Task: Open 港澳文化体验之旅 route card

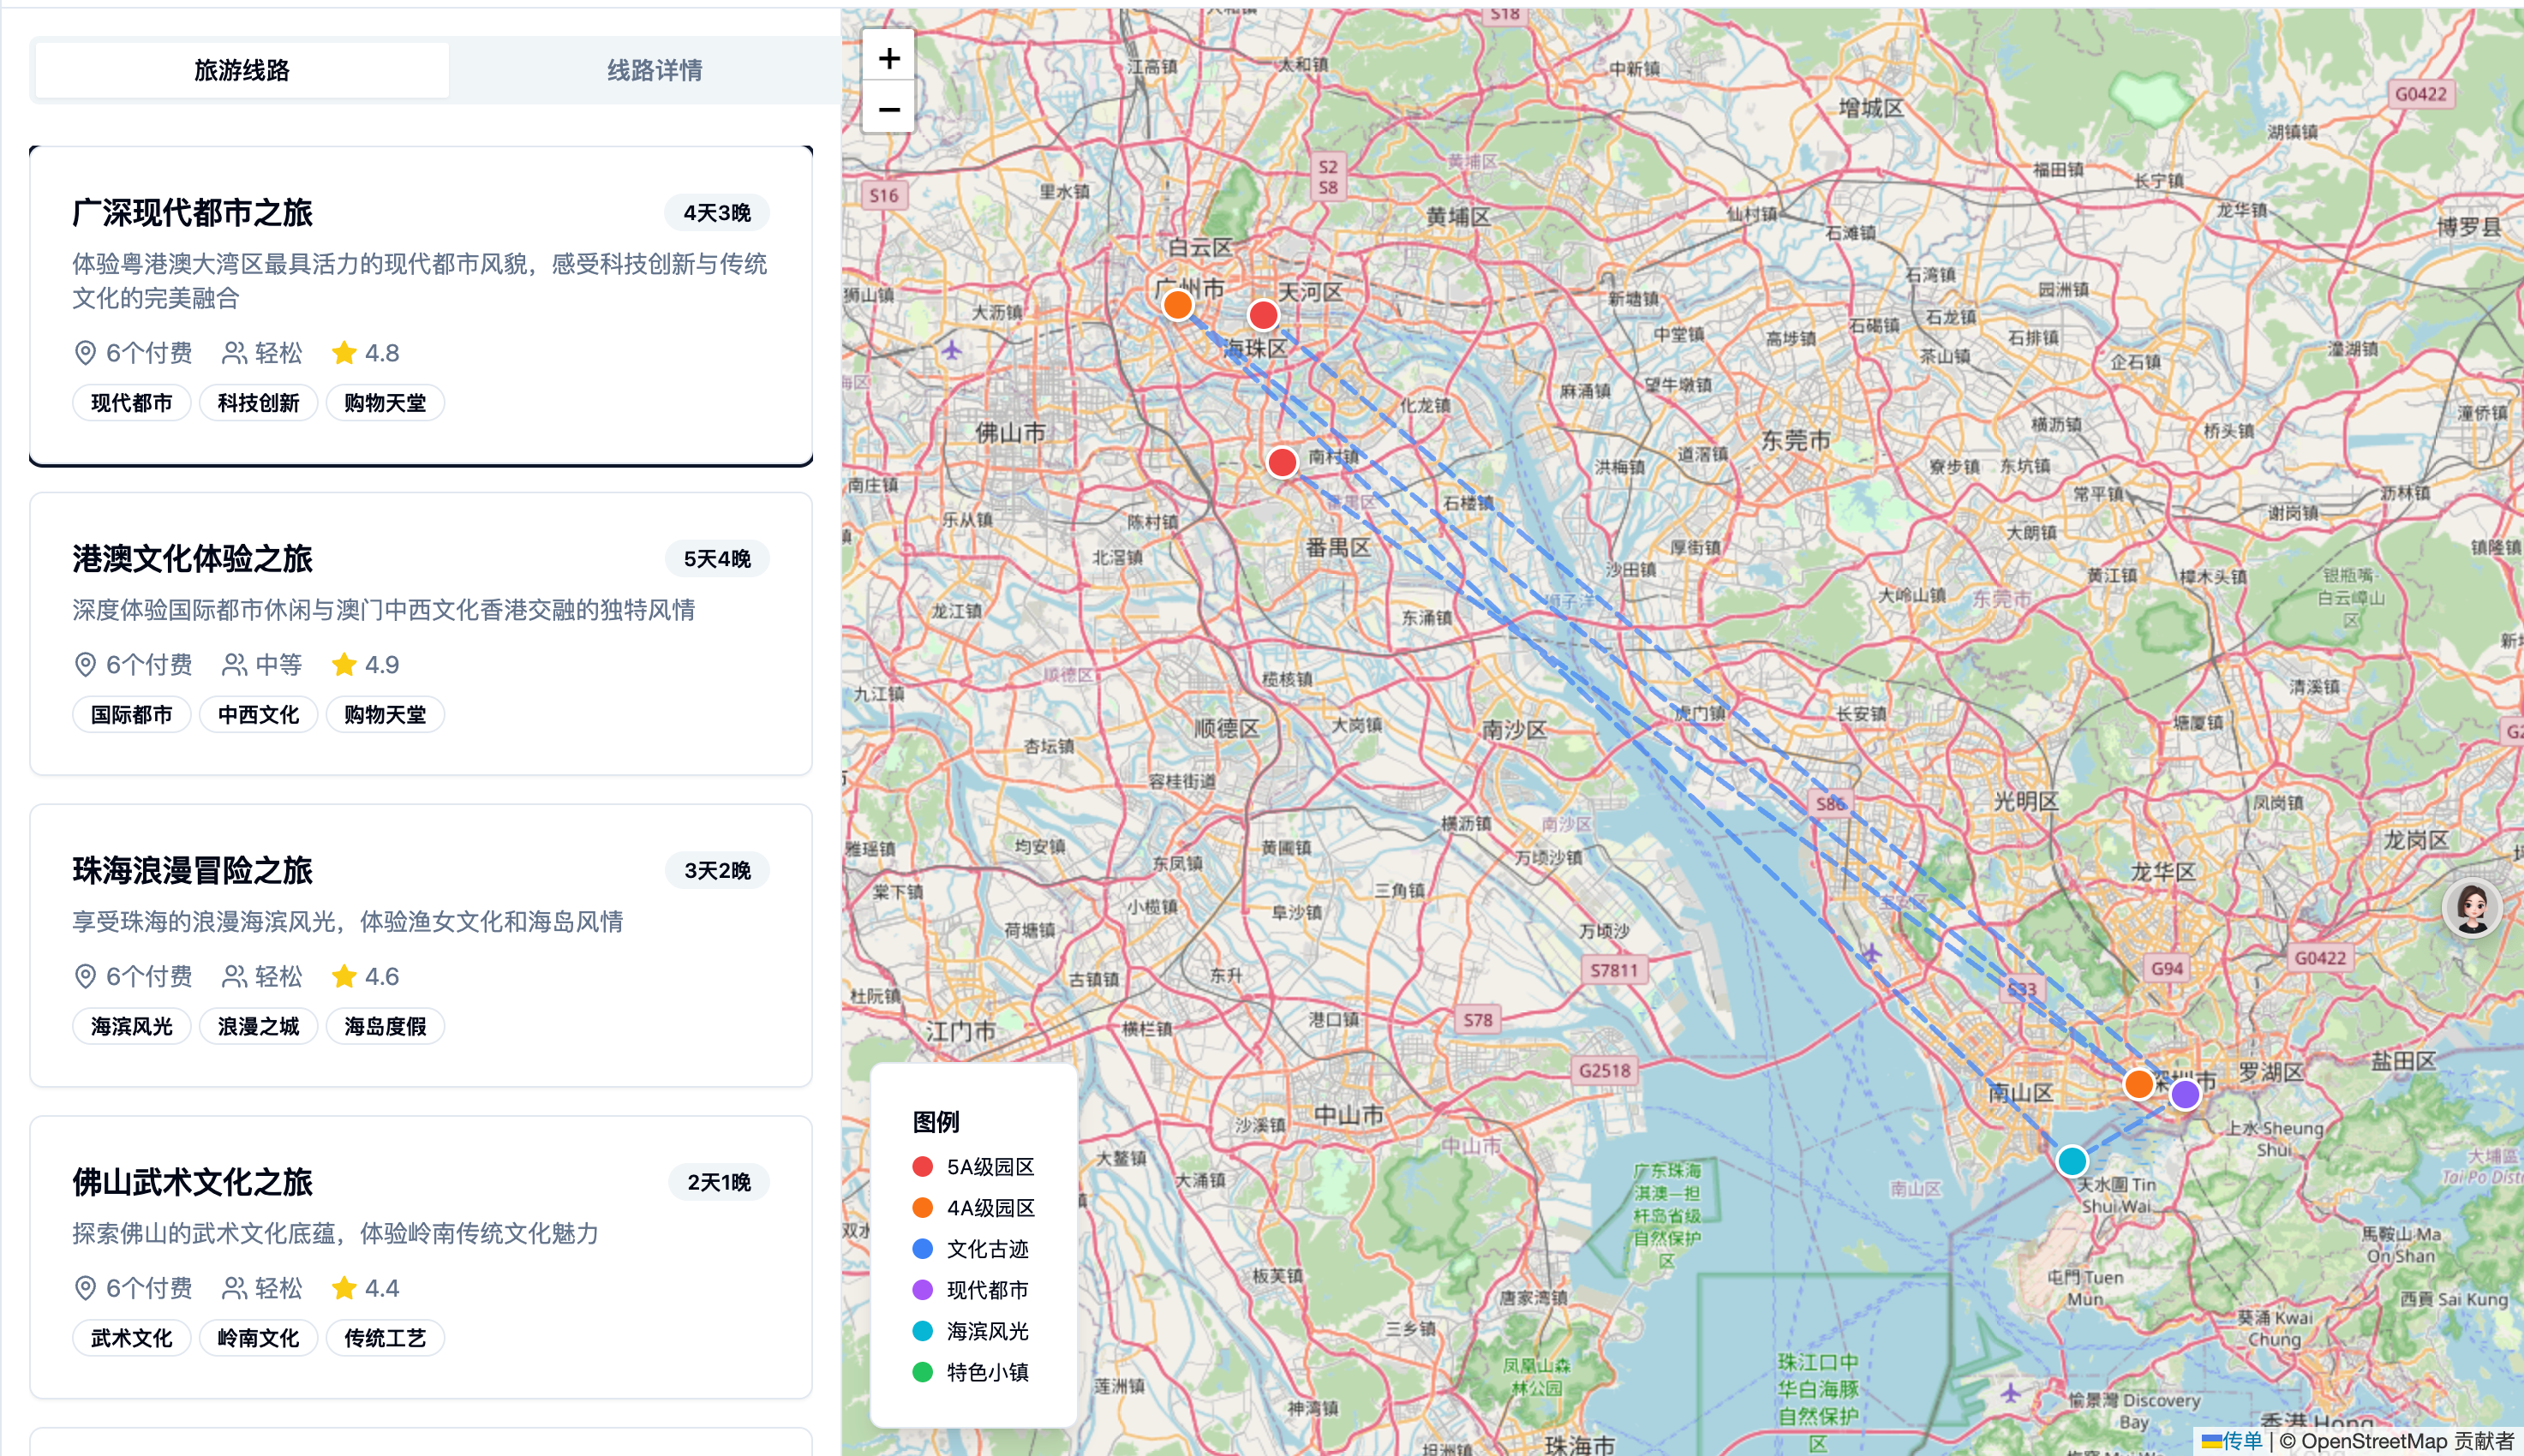Action: 420,632
